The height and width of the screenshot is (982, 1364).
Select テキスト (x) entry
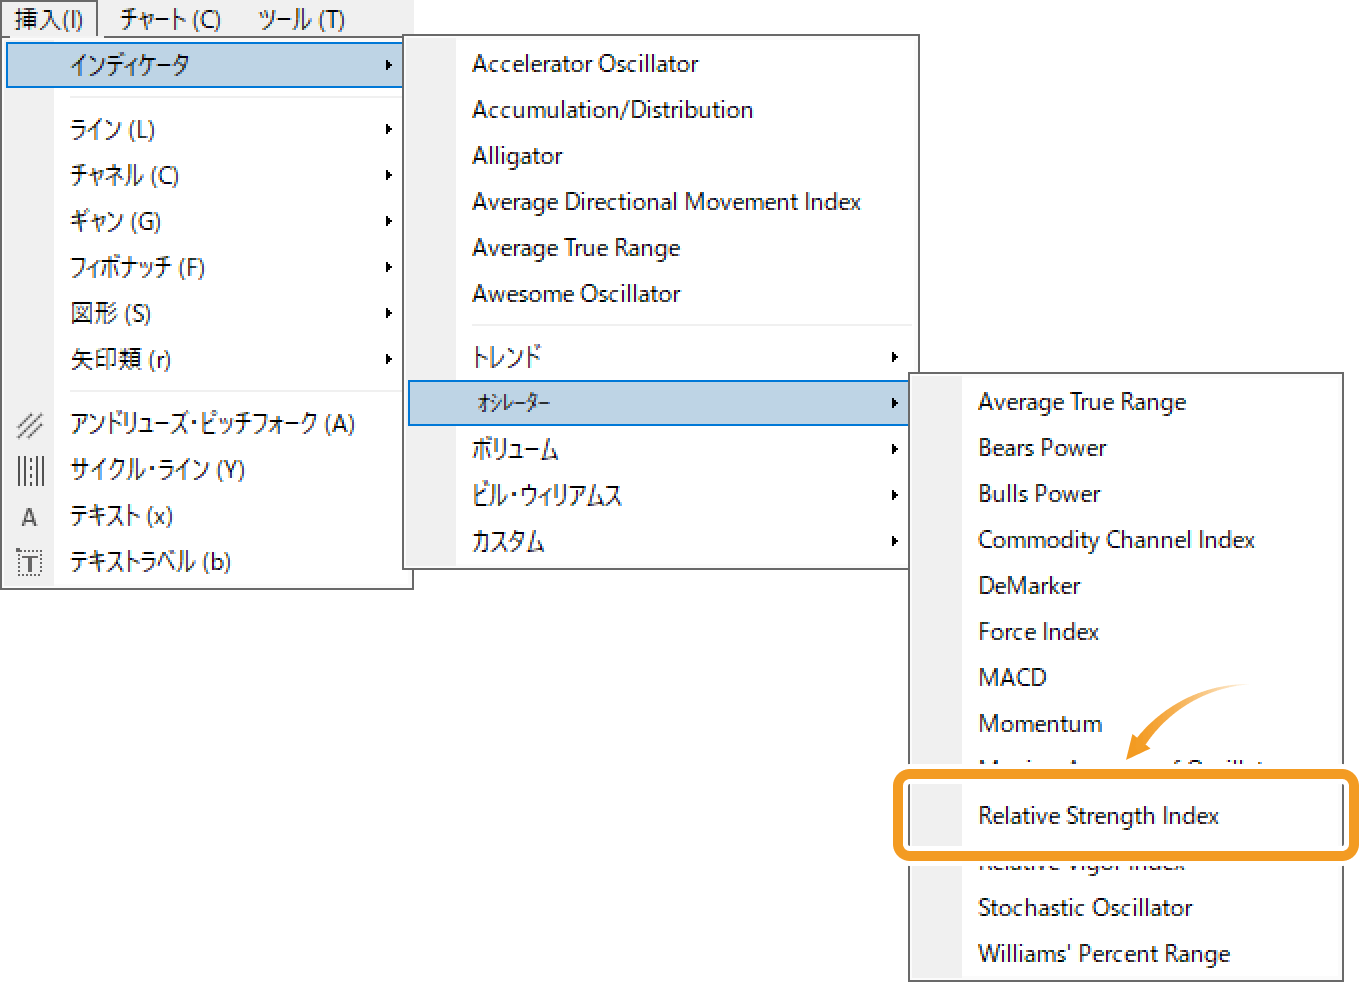(x=121, y=516)
